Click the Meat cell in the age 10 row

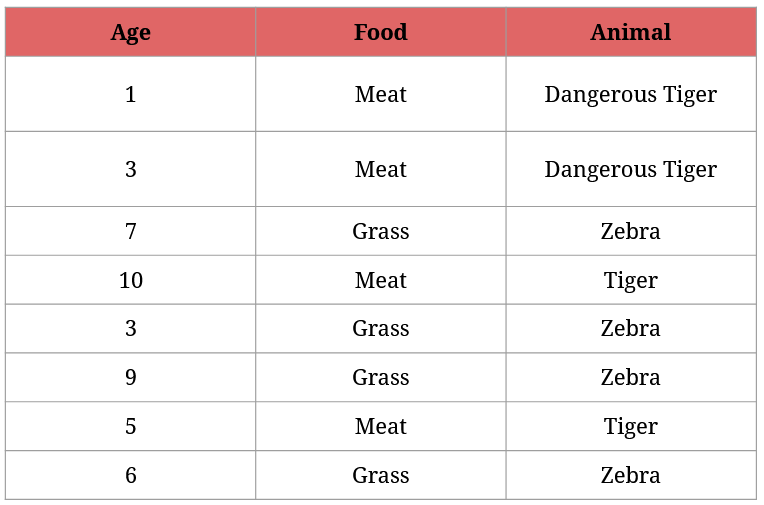pyautogui.click(x=380, y=280)
